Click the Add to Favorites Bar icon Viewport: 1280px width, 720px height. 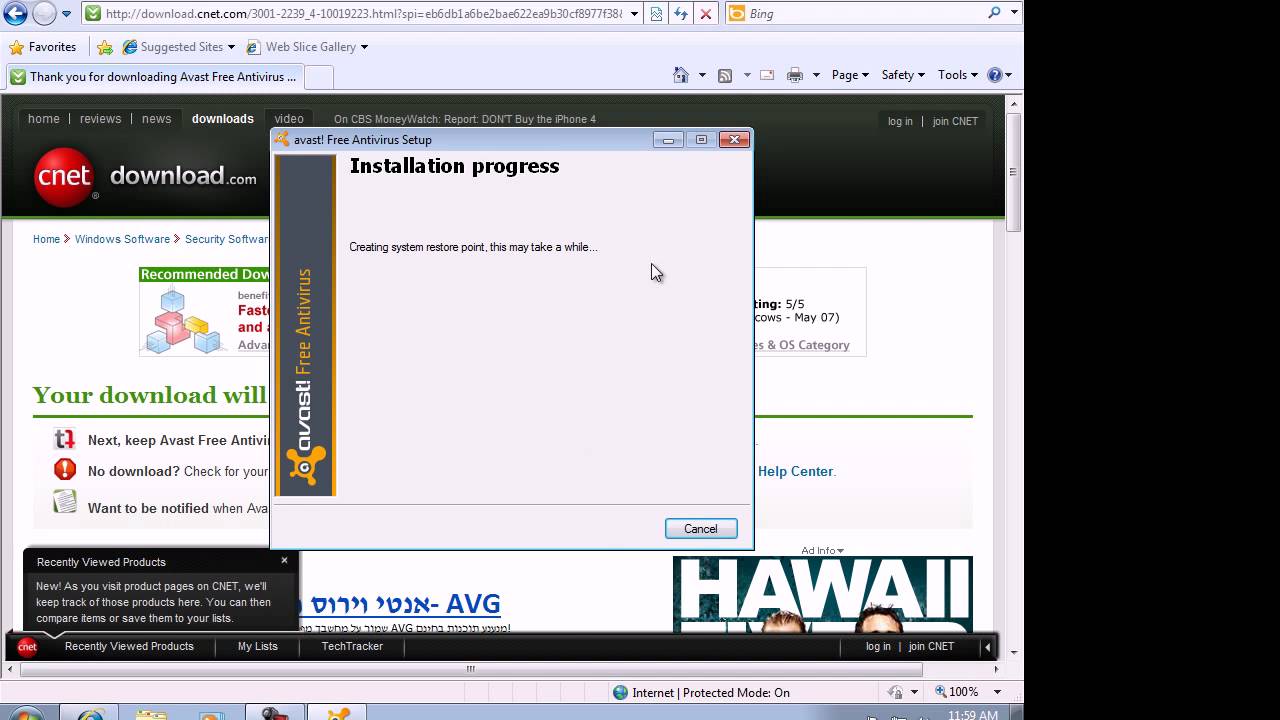coord(104,47)
